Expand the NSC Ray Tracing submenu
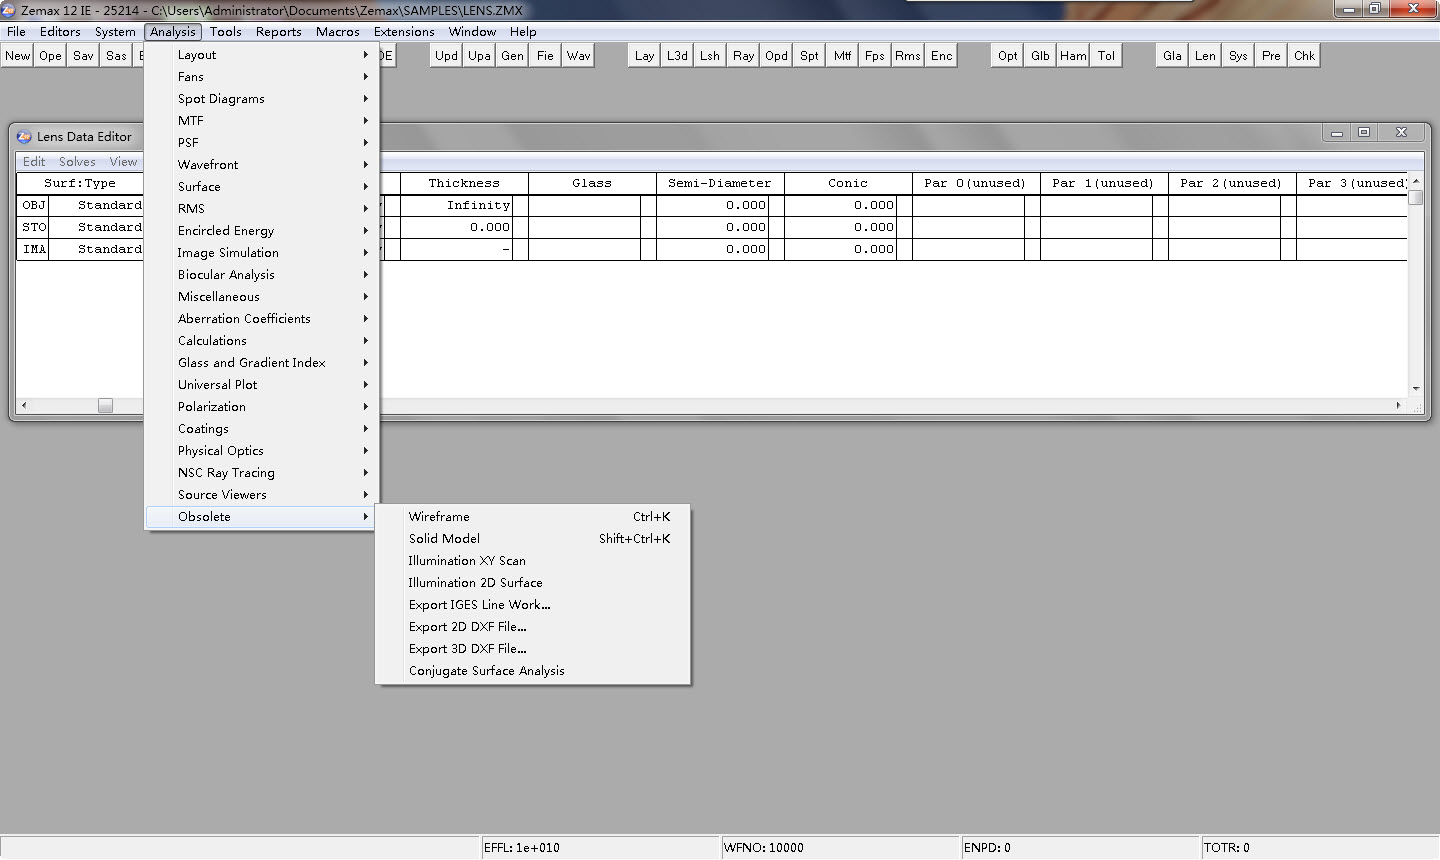 [260, 473]
